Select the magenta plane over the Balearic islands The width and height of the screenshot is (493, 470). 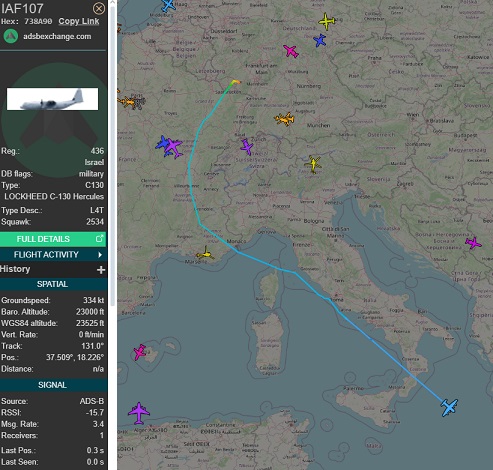[140, 352]
